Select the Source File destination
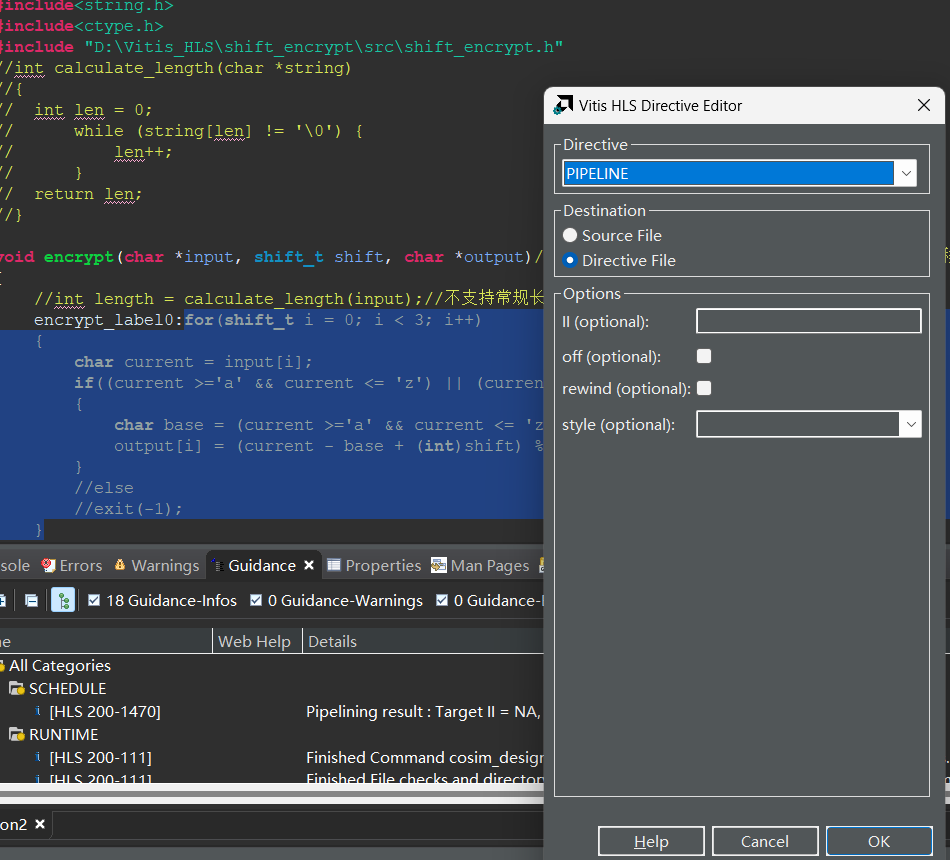This screenshot has width=950, height=860. (x=570, y=235)
